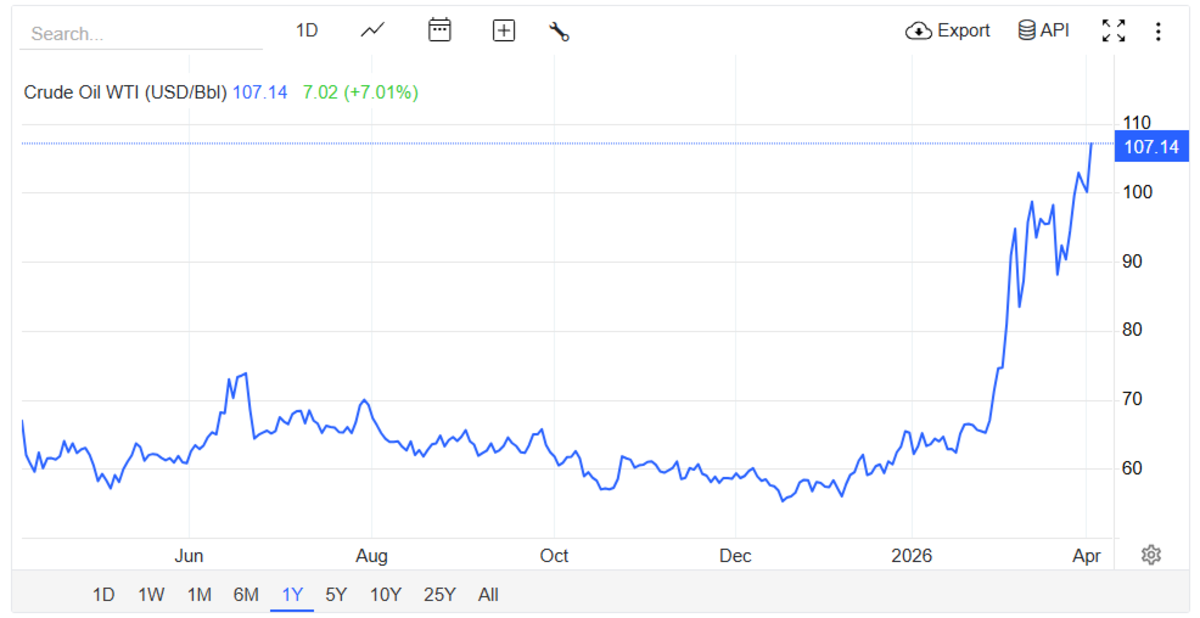This screenshot has height=618, width=1200.
Task: Open the three-dot more options menu
Action: click(1158, 31)
